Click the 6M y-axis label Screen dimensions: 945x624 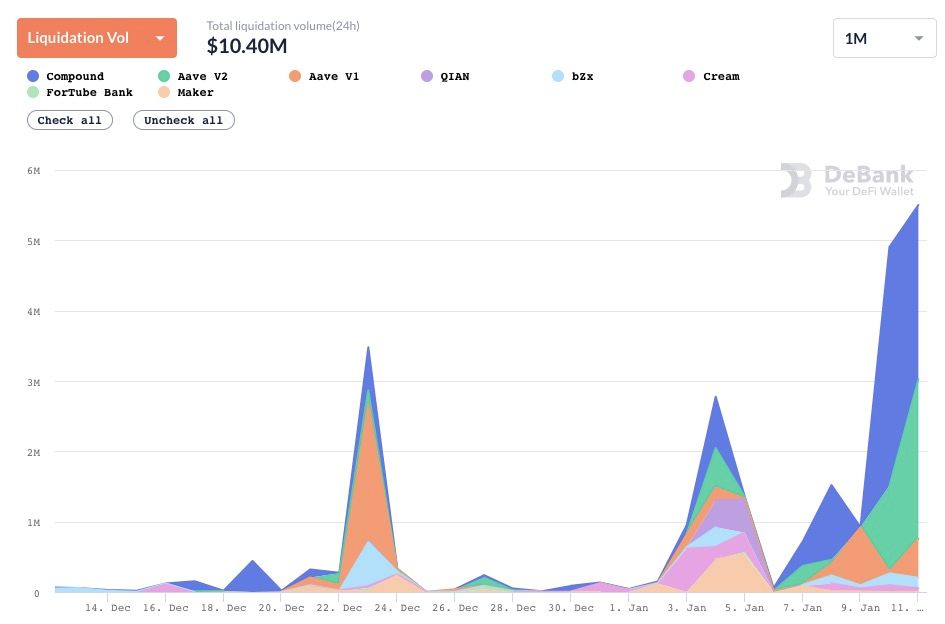pyautogui.click(x=34, y=171)
